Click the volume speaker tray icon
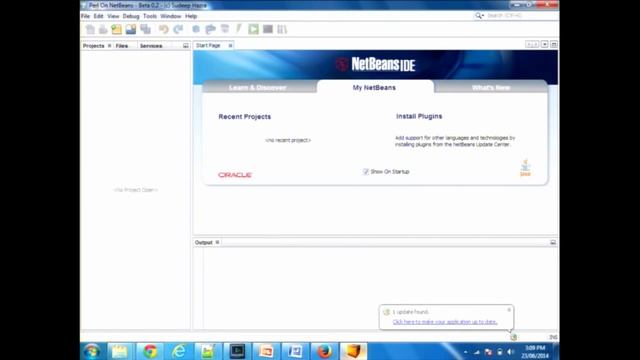The height and width of the screenshot is (360, 640). [x=510, y=352]
